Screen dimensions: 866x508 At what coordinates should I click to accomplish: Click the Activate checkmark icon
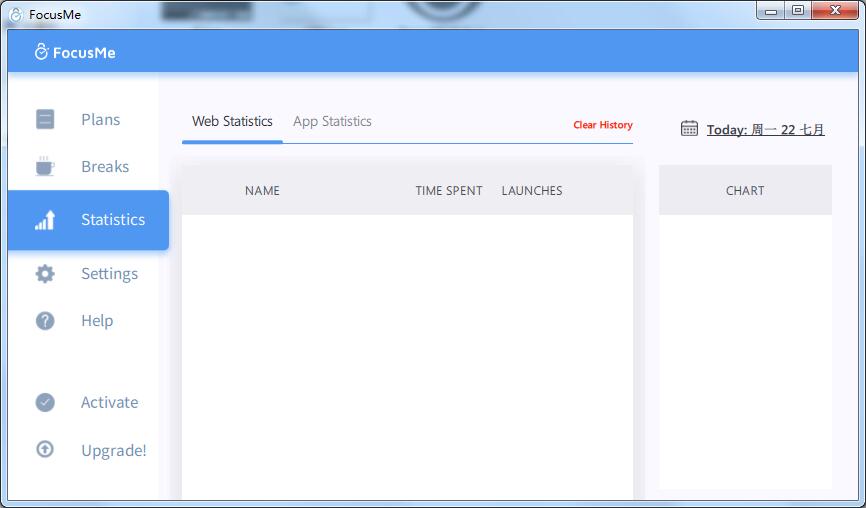[45, 402]
